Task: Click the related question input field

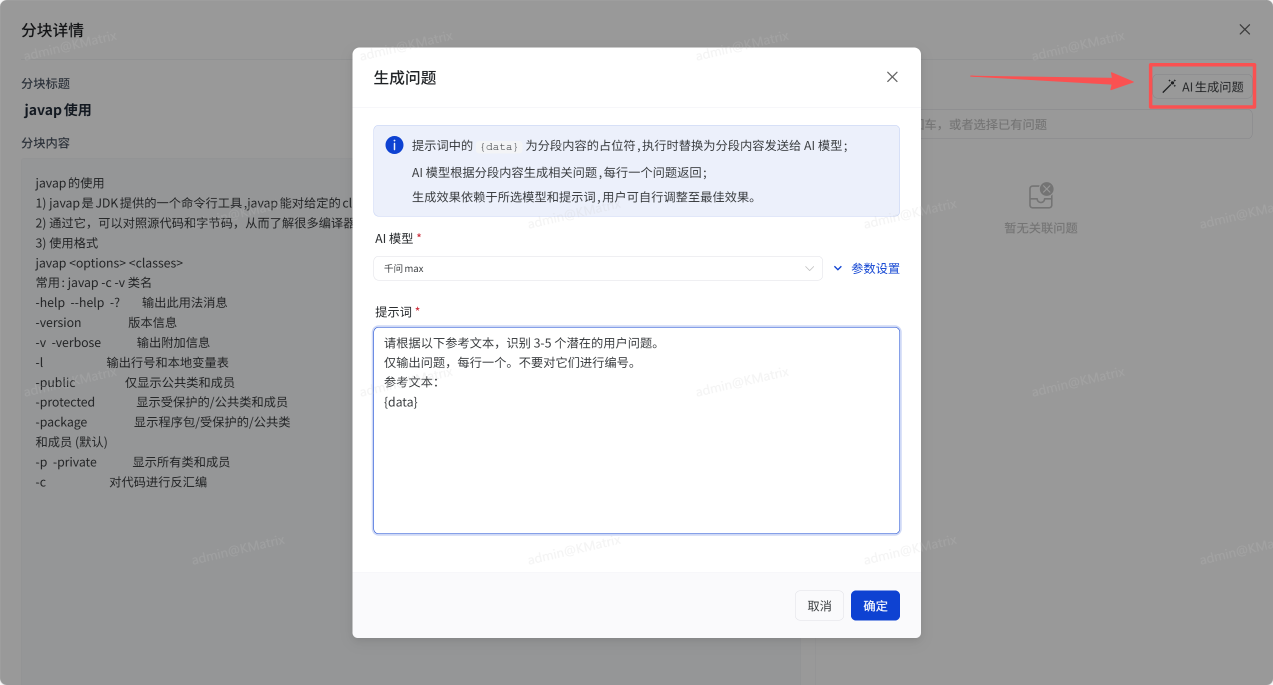Action: [1080, 124]
